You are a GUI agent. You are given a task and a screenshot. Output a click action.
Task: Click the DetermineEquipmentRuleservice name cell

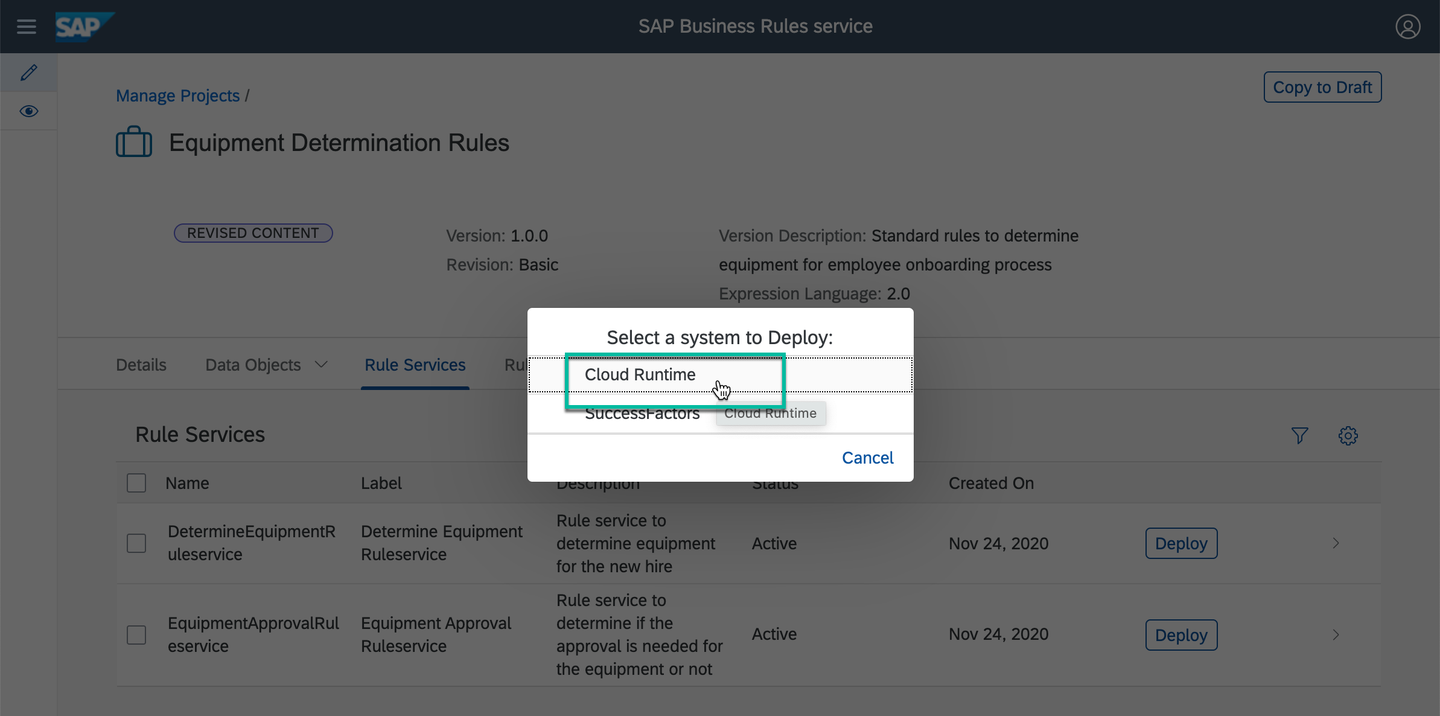tap(252, 543)
